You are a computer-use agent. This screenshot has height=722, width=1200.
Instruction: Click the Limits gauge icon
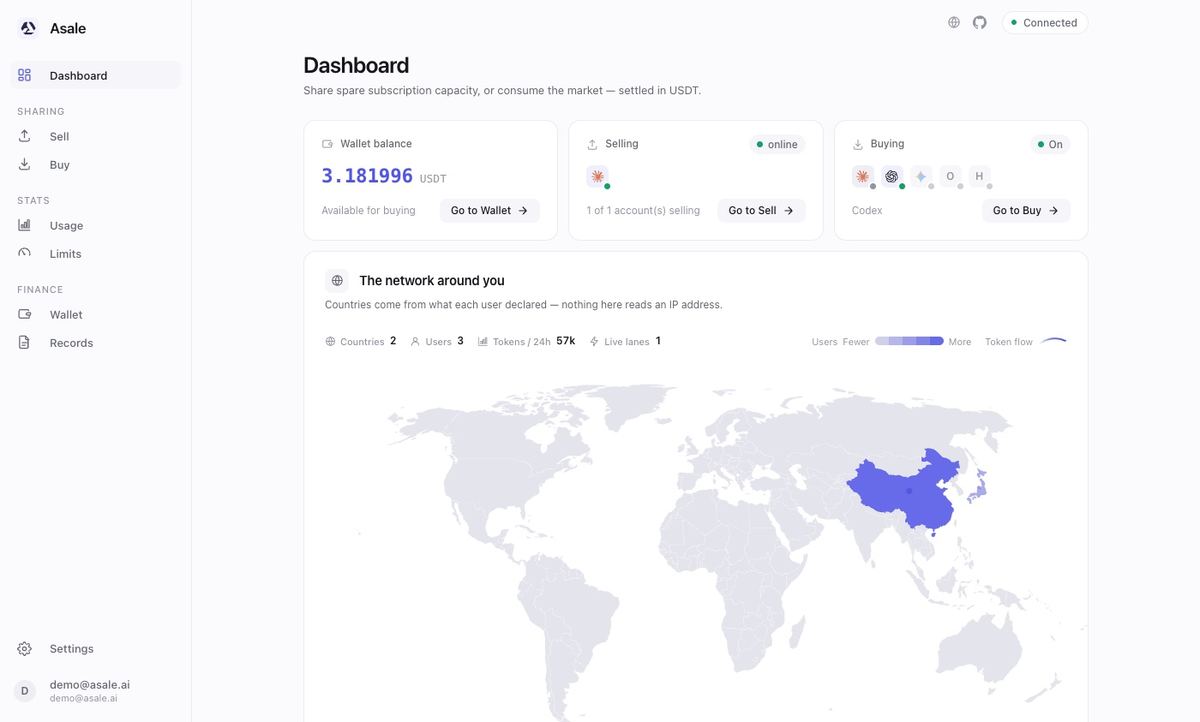tap(25, 253)
